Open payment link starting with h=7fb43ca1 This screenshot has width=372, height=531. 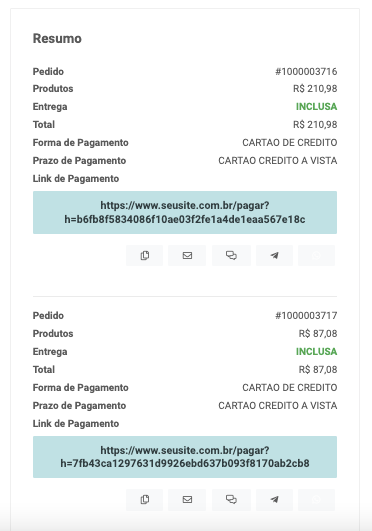click(x=185, y=457)
